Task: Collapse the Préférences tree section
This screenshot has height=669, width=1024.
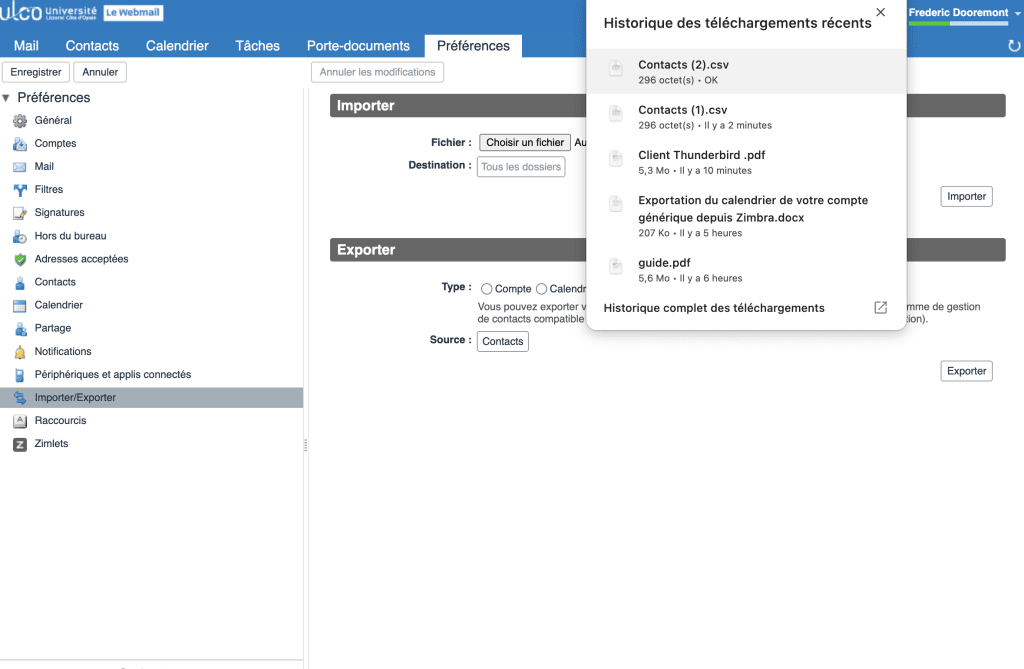Action: coord(7,98)
